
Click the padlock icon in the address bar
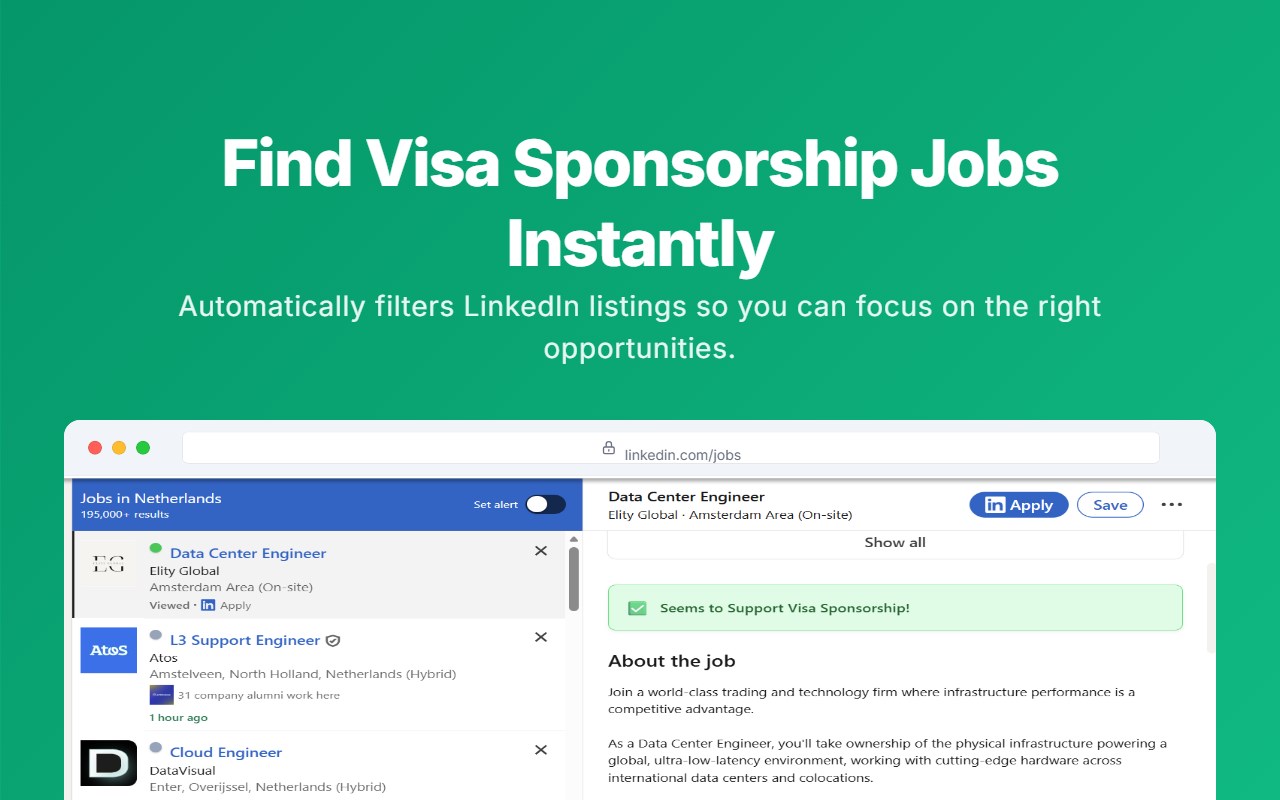(x=608, y=448)
